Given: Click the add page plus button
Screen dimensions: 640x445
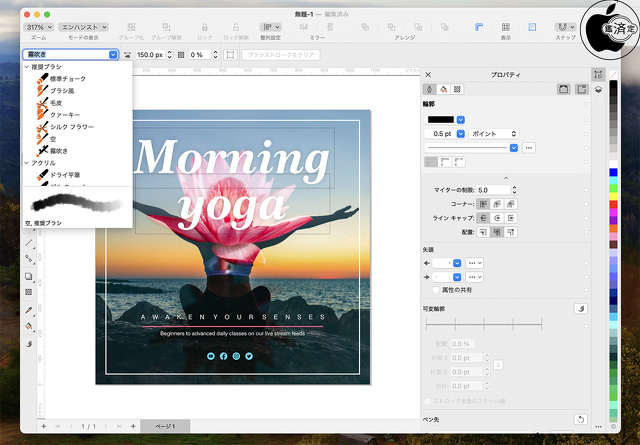Looking at the screenshot, I should tap(43, 427).
